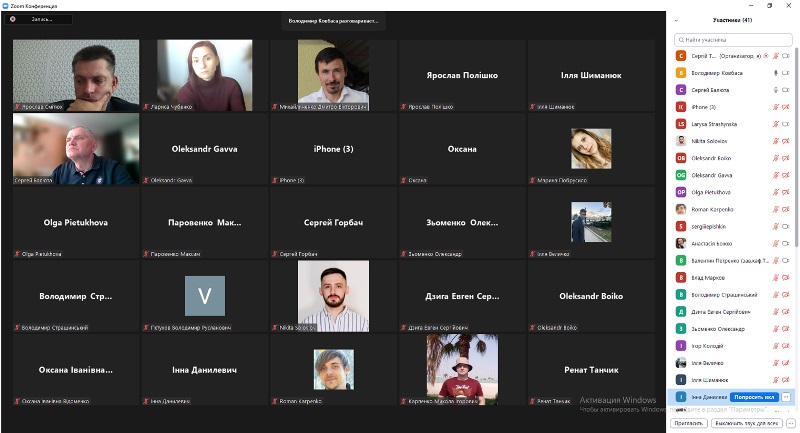Select the Ярослав Полішко video tile

point(462,75)
